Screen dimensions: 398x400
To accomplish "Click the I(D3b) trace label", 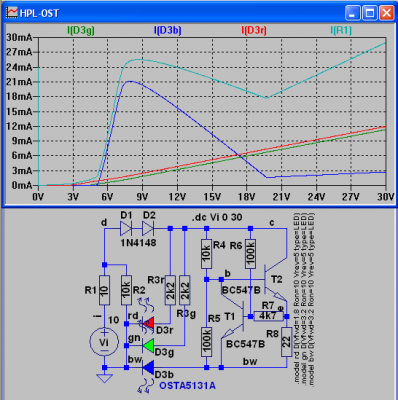I will click(x=167, y=30).
